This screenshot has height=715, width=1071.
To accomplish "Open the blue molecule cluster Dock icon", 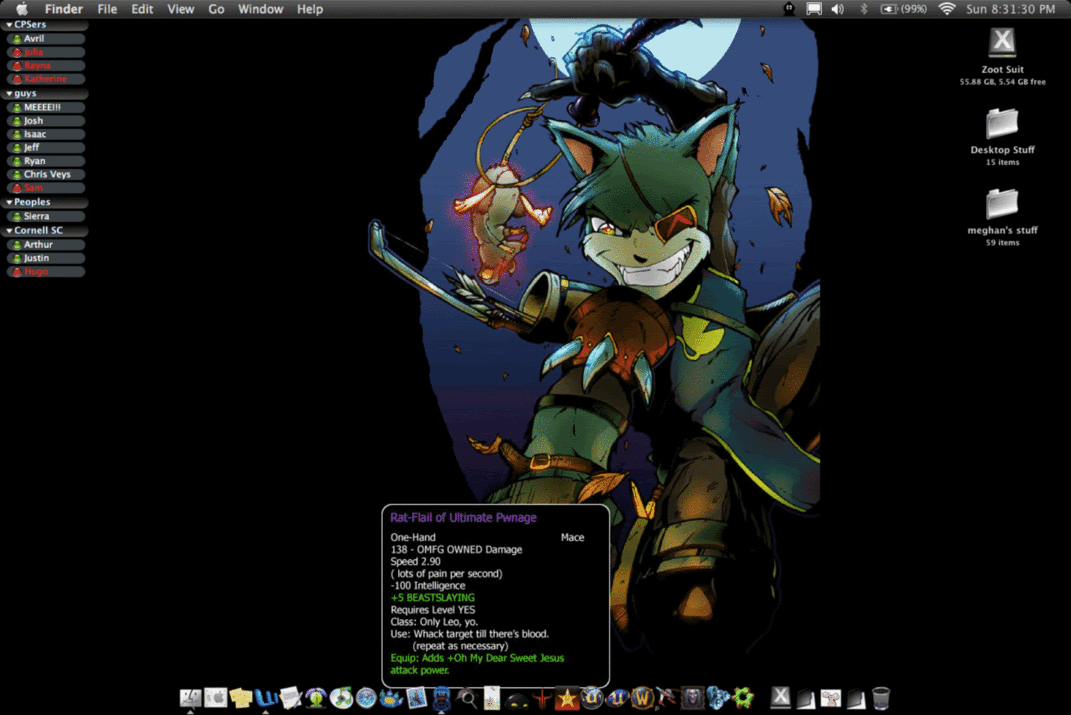I will pos(718,698).
